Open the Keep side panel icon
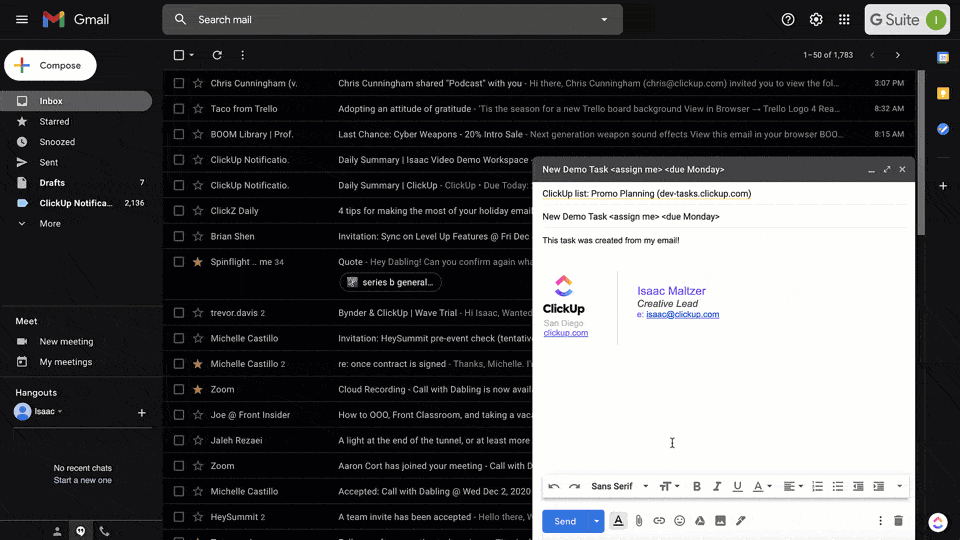The width and height of the screenshot is (960, 540). (943, 93)
